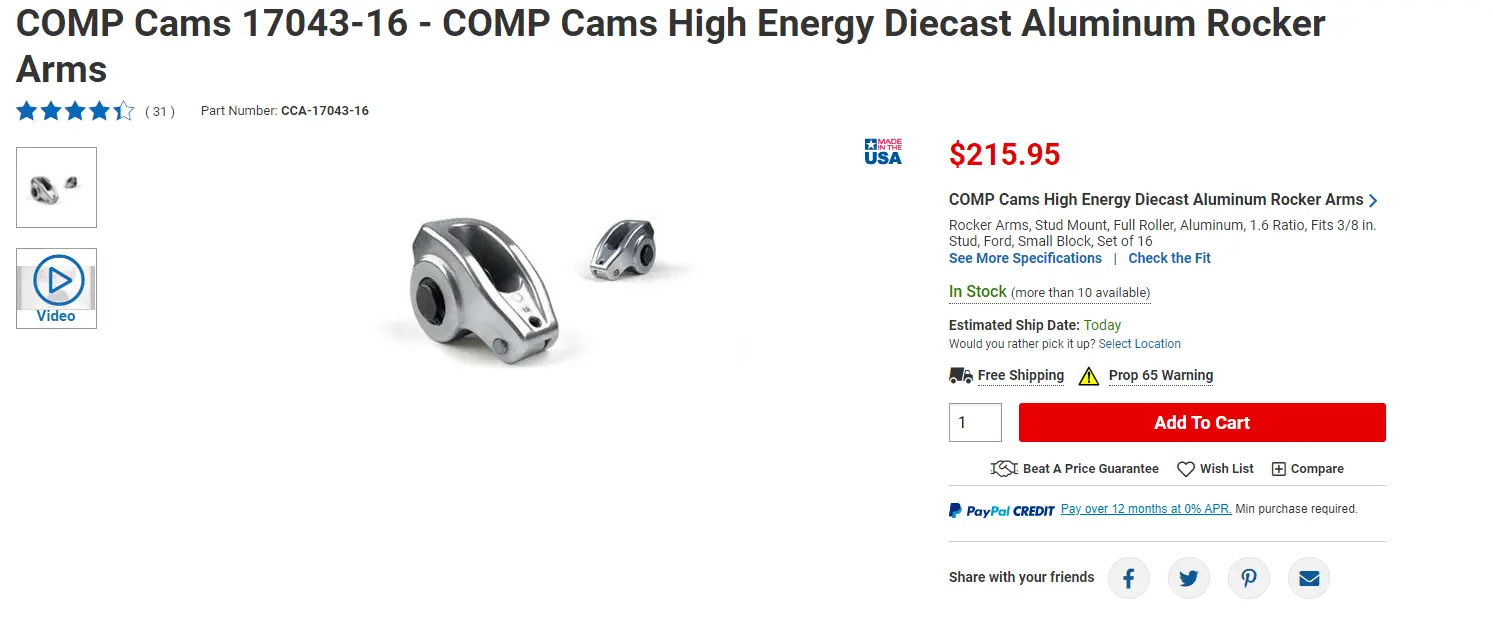Open Select Location pickup link
The width and height of the screenshot is (1493, 624).
tap(1139, 344)
